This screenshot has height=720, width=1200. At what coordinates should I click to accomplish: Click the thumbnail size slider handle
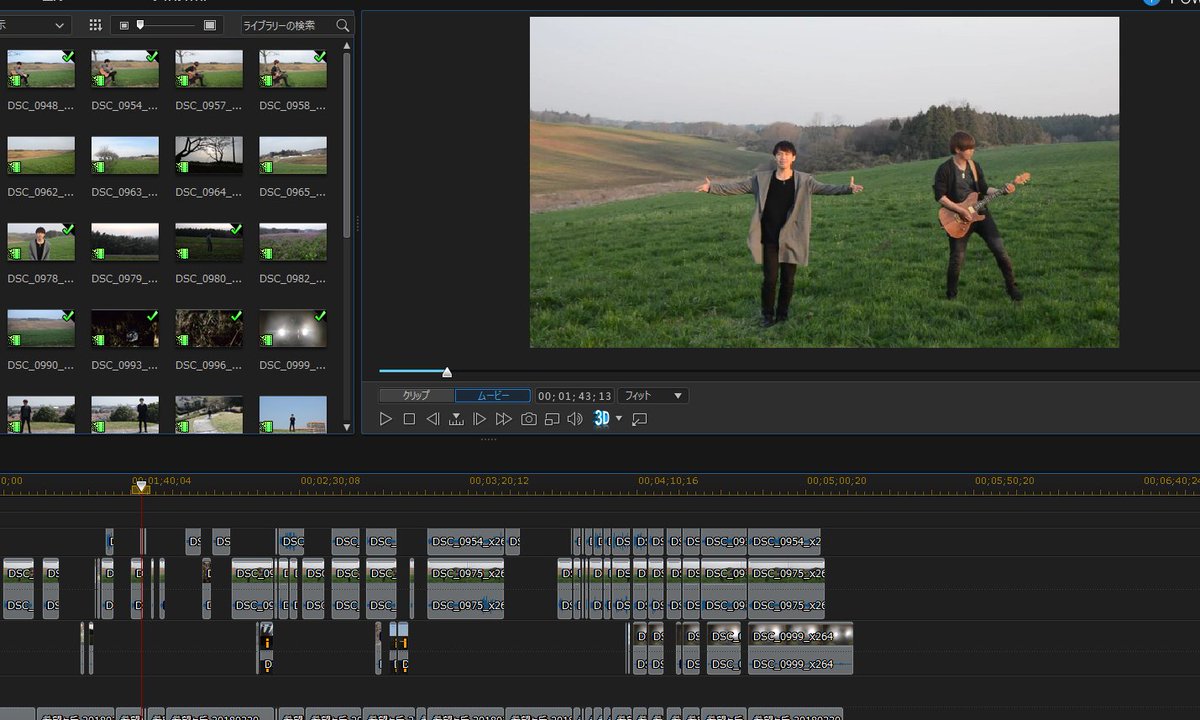(140, 24)
